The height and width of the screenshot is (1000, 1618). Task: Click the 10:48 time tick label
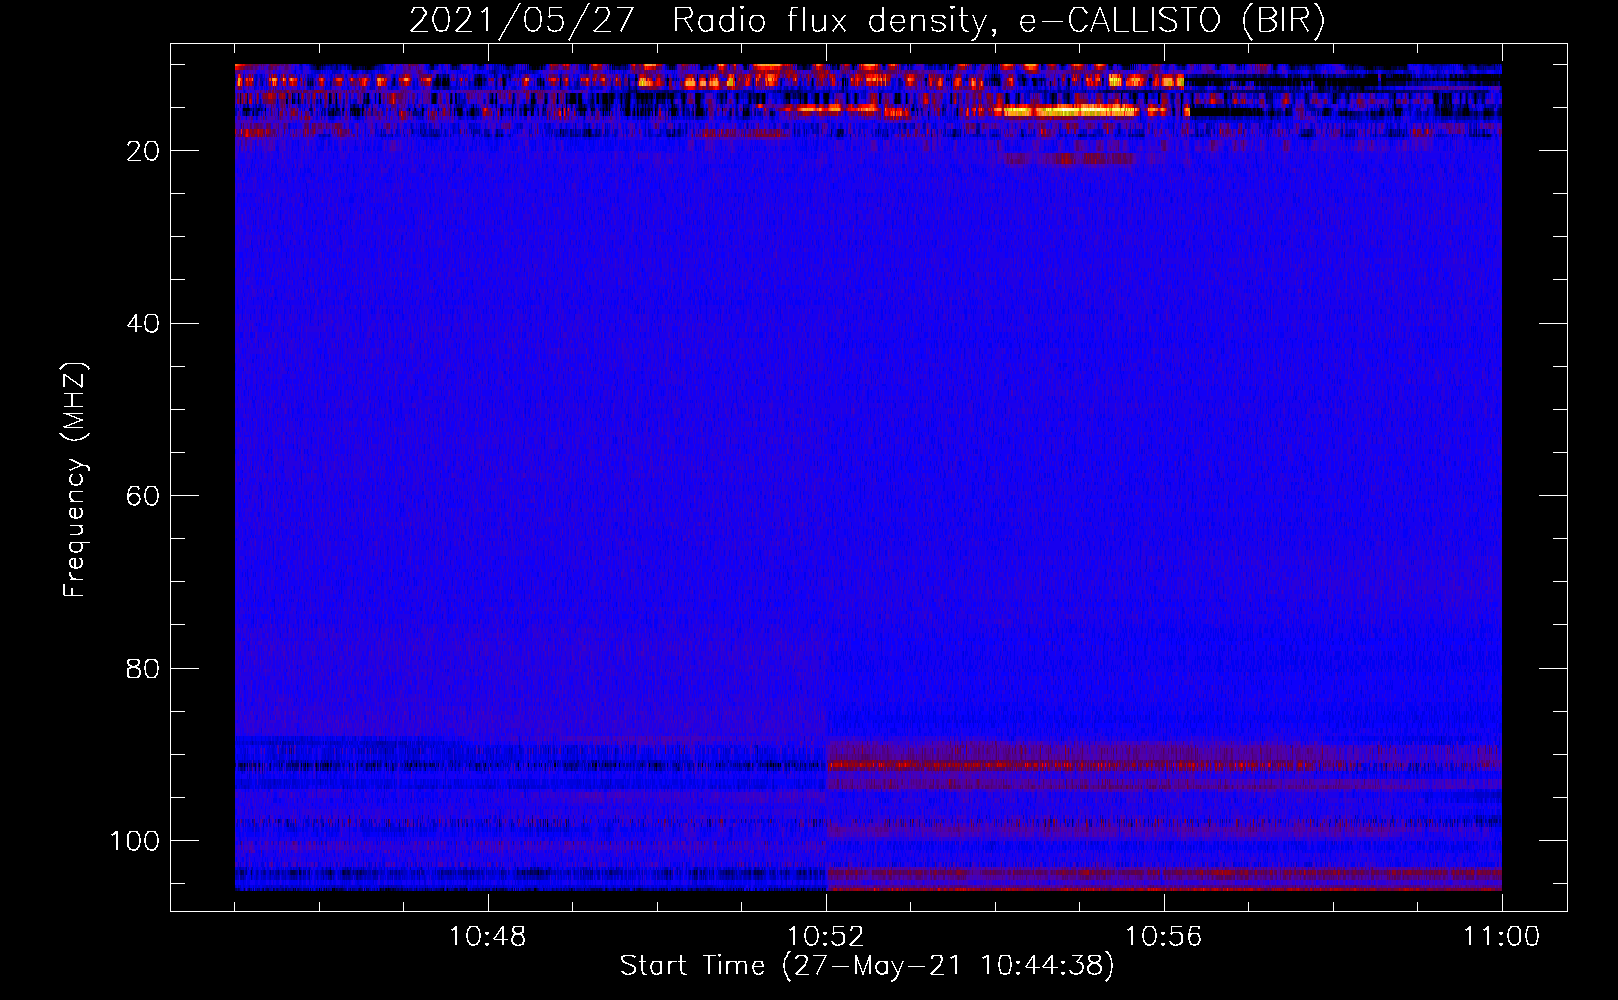488,937
